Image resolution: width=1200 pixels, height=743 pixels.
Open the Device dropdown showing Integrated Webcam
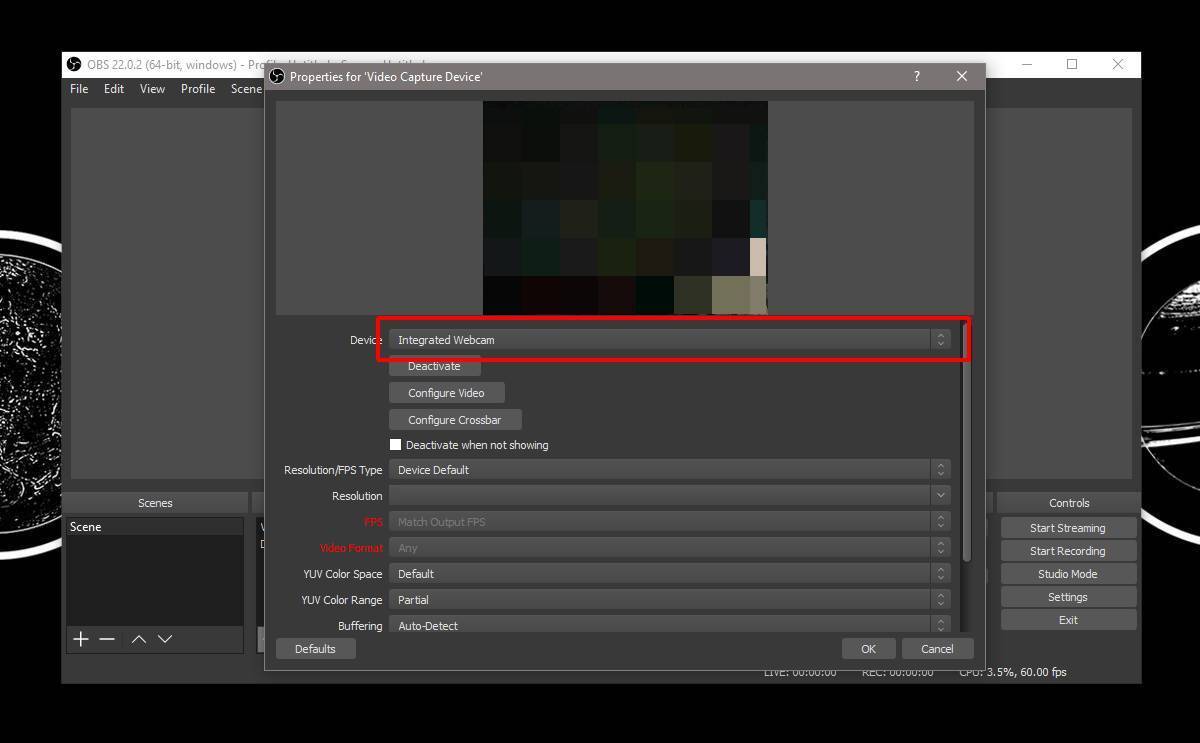click(x=668, y=340)
